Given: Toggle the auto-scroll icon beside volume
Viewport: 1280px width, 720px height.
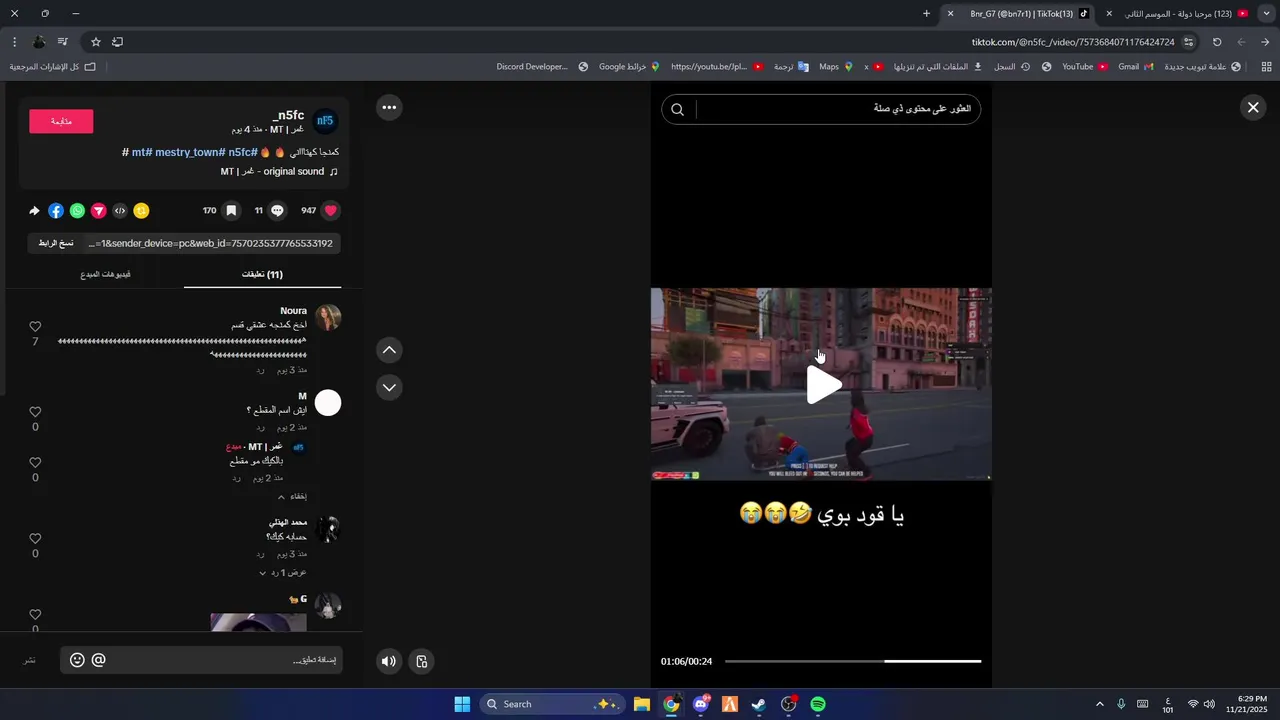Looking at the screenshot, I should coord(422,661).
